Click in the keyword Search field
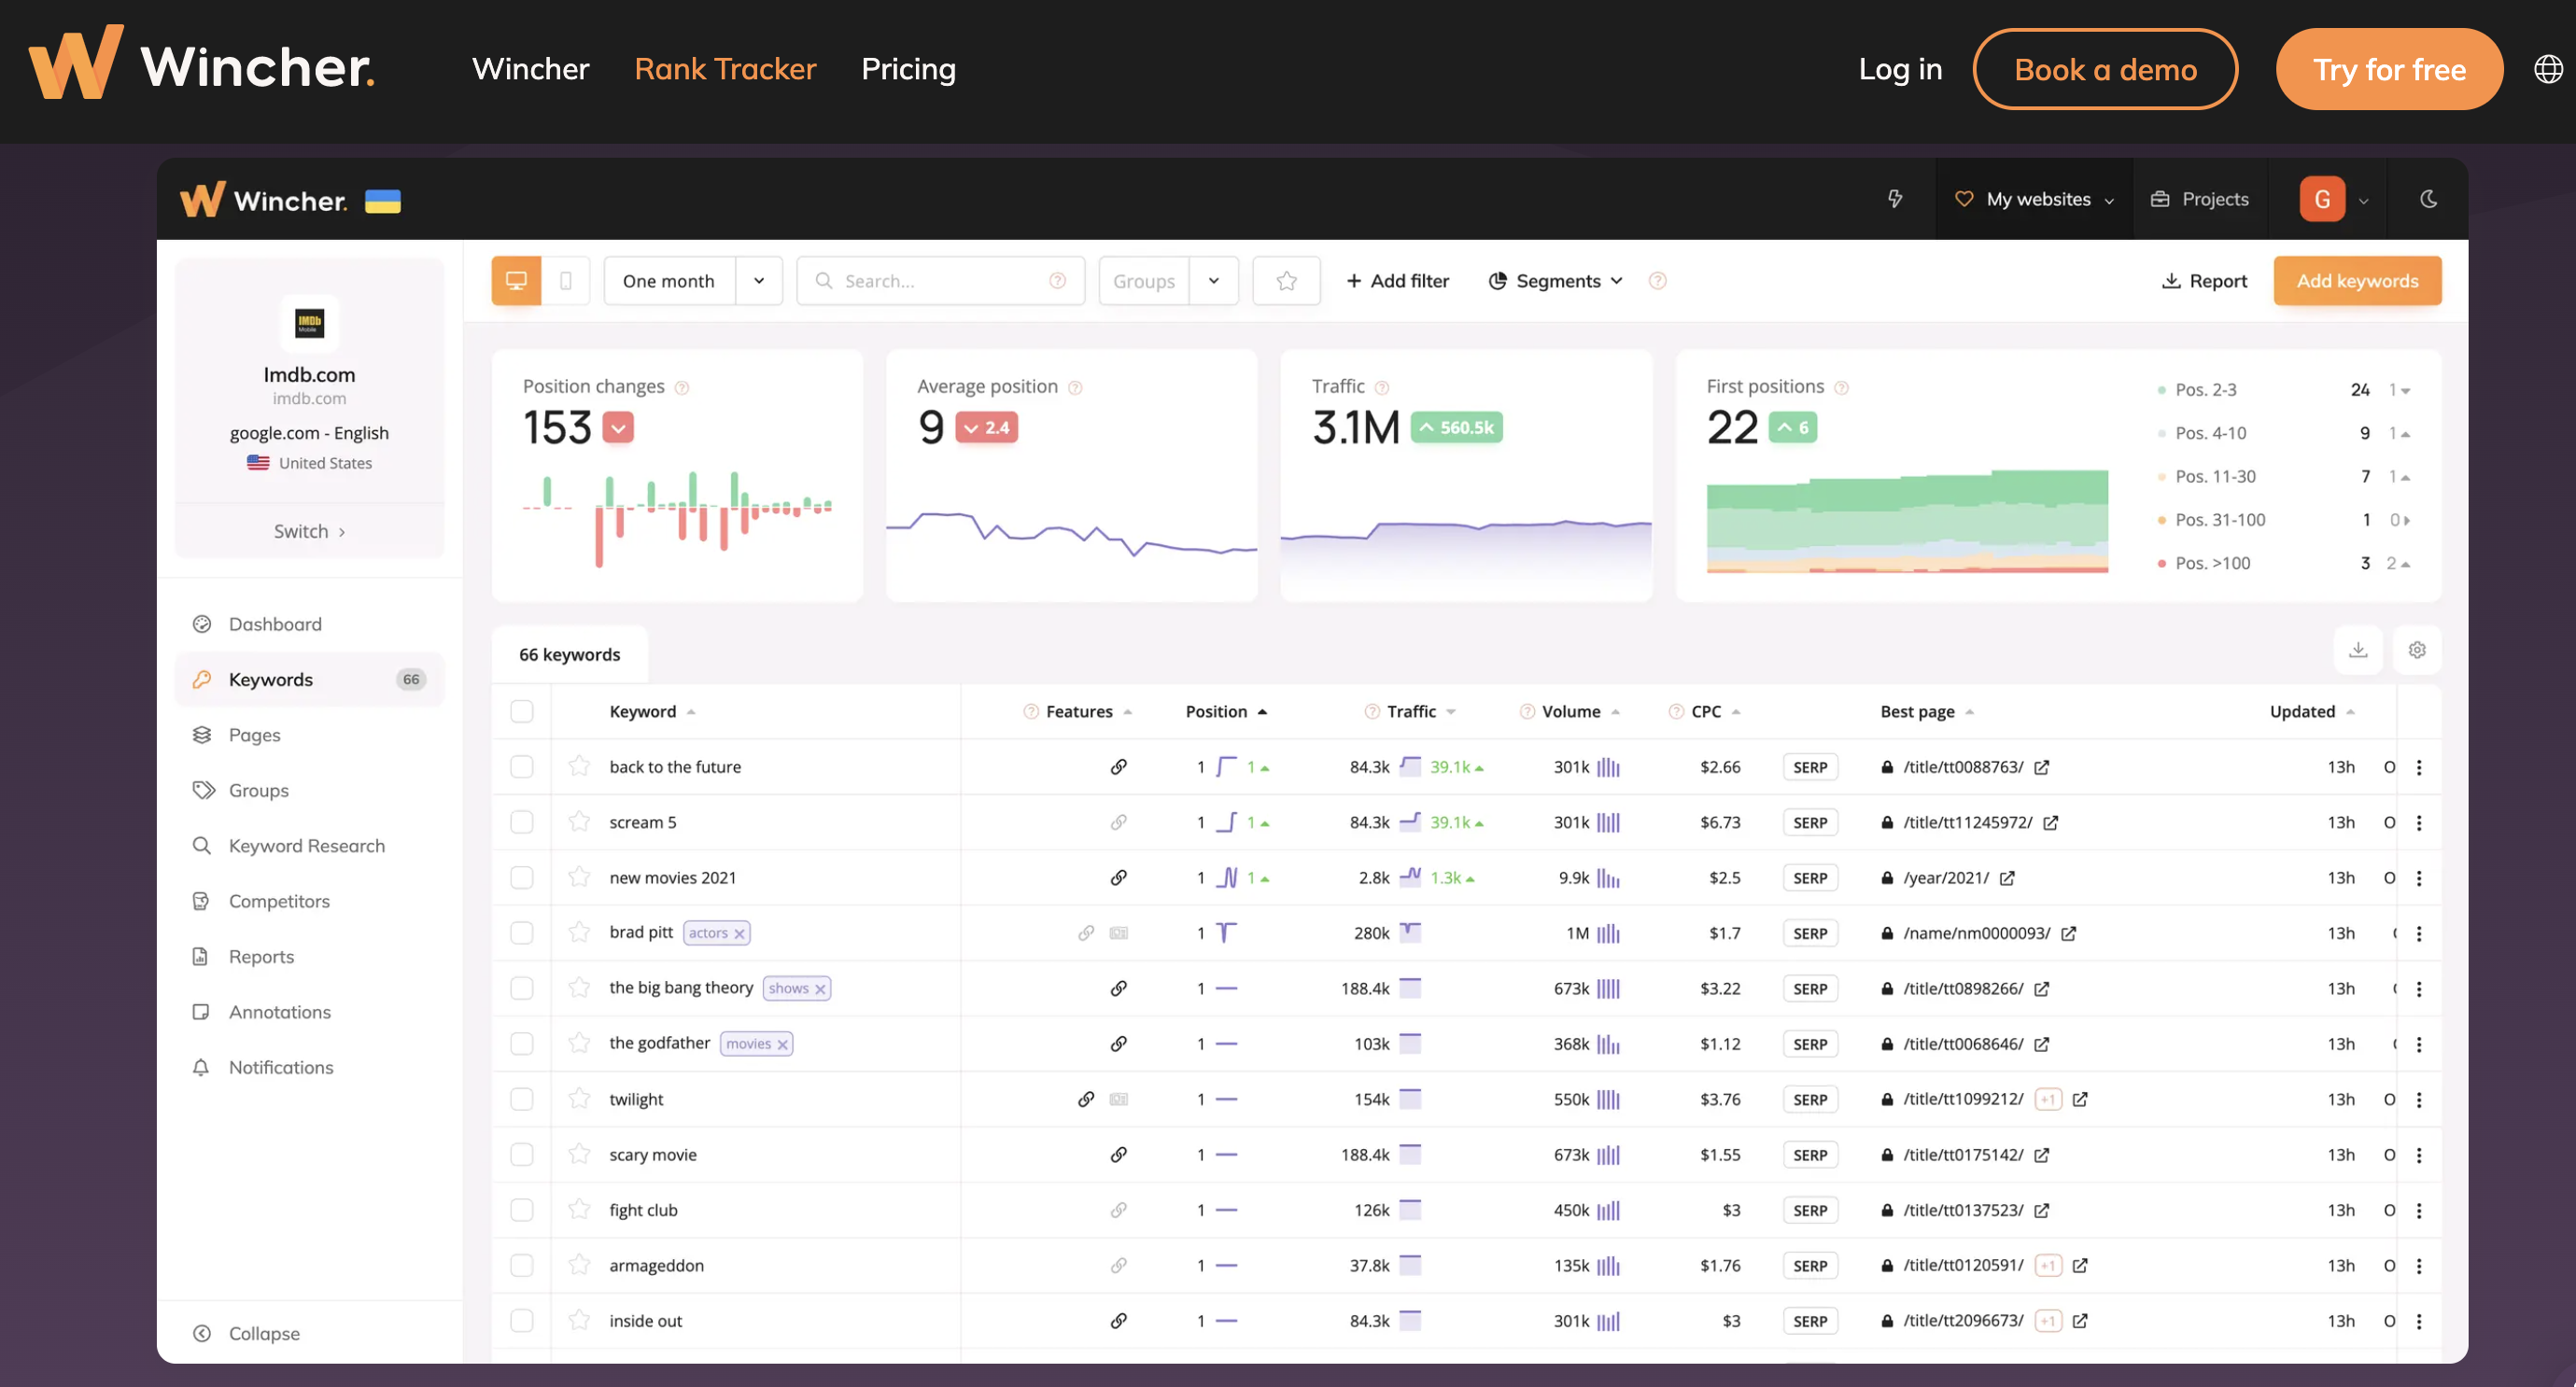 coord(940,281)
